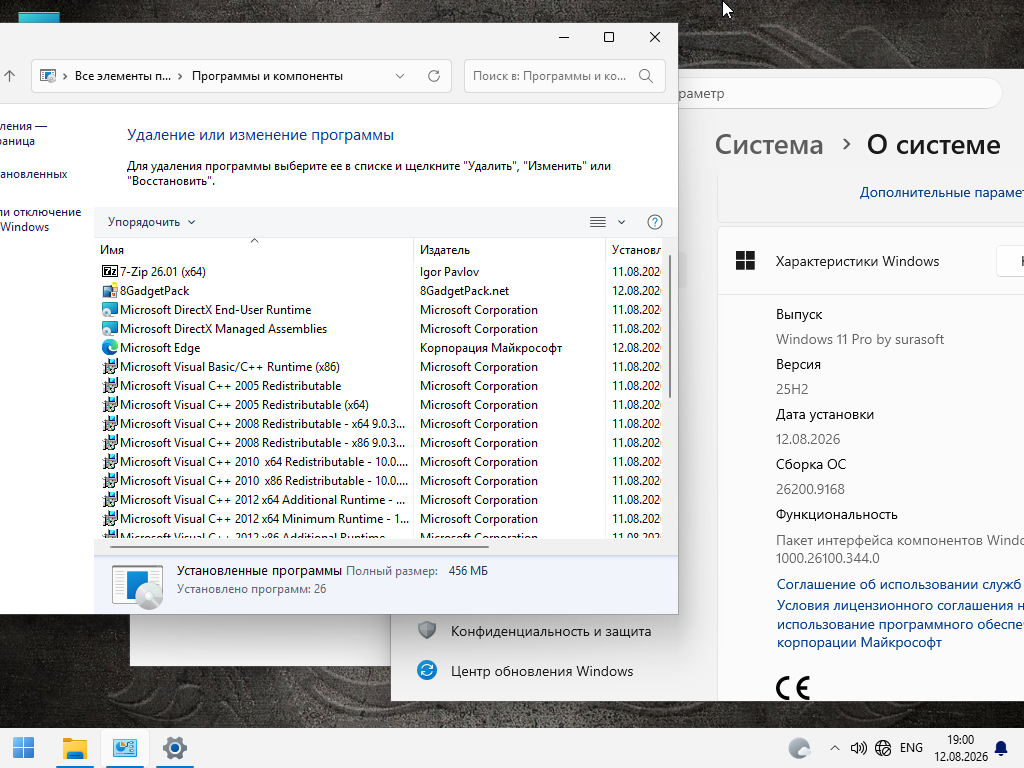Click the Microsoft Edge icon in program list
Image resolution: width=1024 pixels, height=768 pixels.
point(110,347)
